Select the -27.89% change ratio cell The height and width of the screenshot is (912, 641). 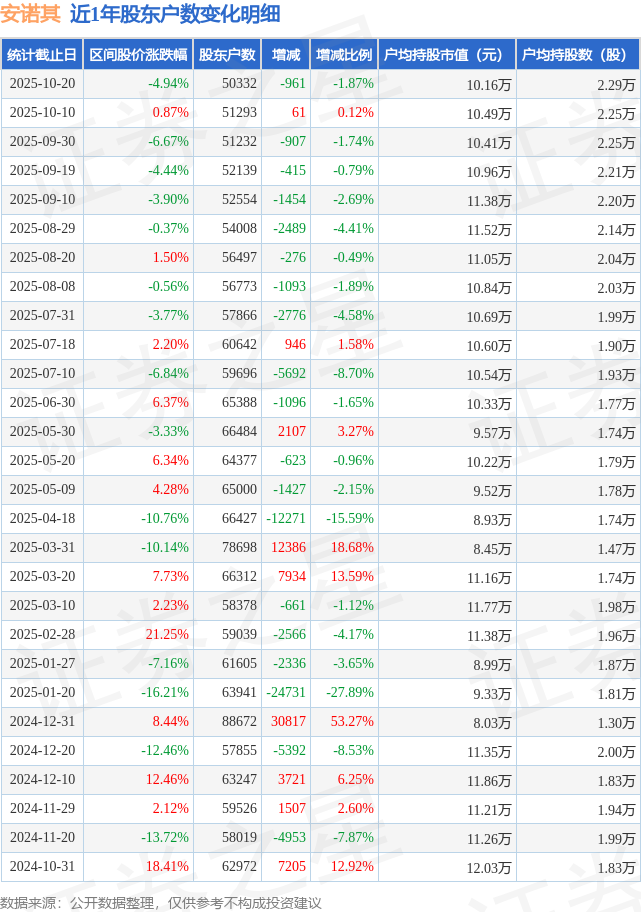348,693
